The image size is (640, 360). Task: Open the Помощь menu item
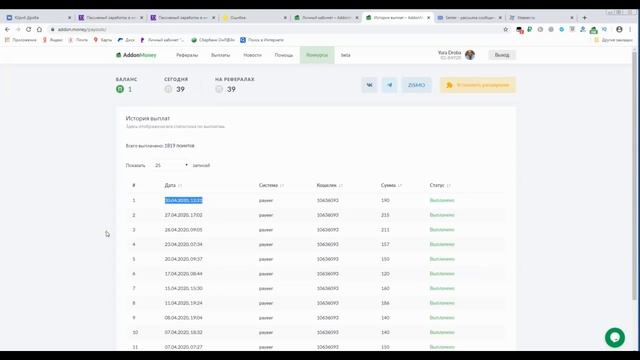(x=284, y=55)
